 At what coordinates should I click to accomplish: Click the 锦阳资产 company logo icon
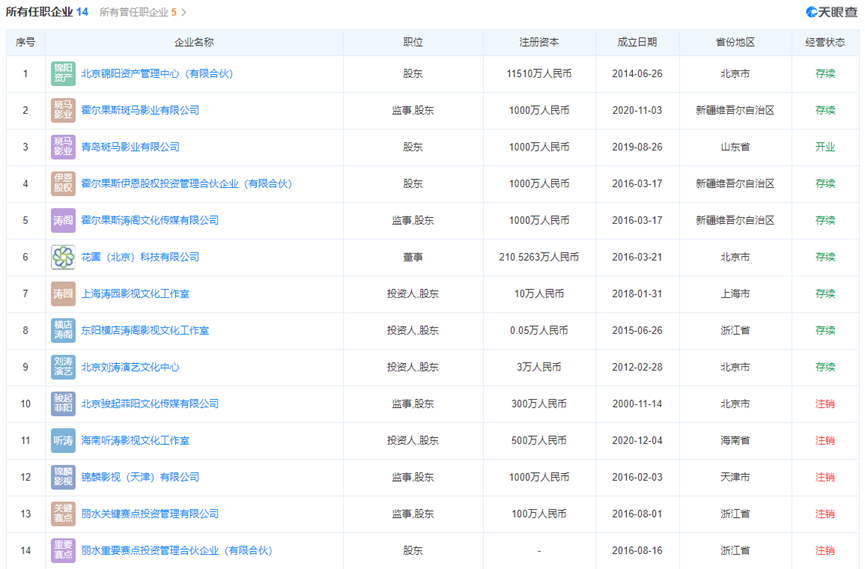pyautogui.click(x=63, y=74)
